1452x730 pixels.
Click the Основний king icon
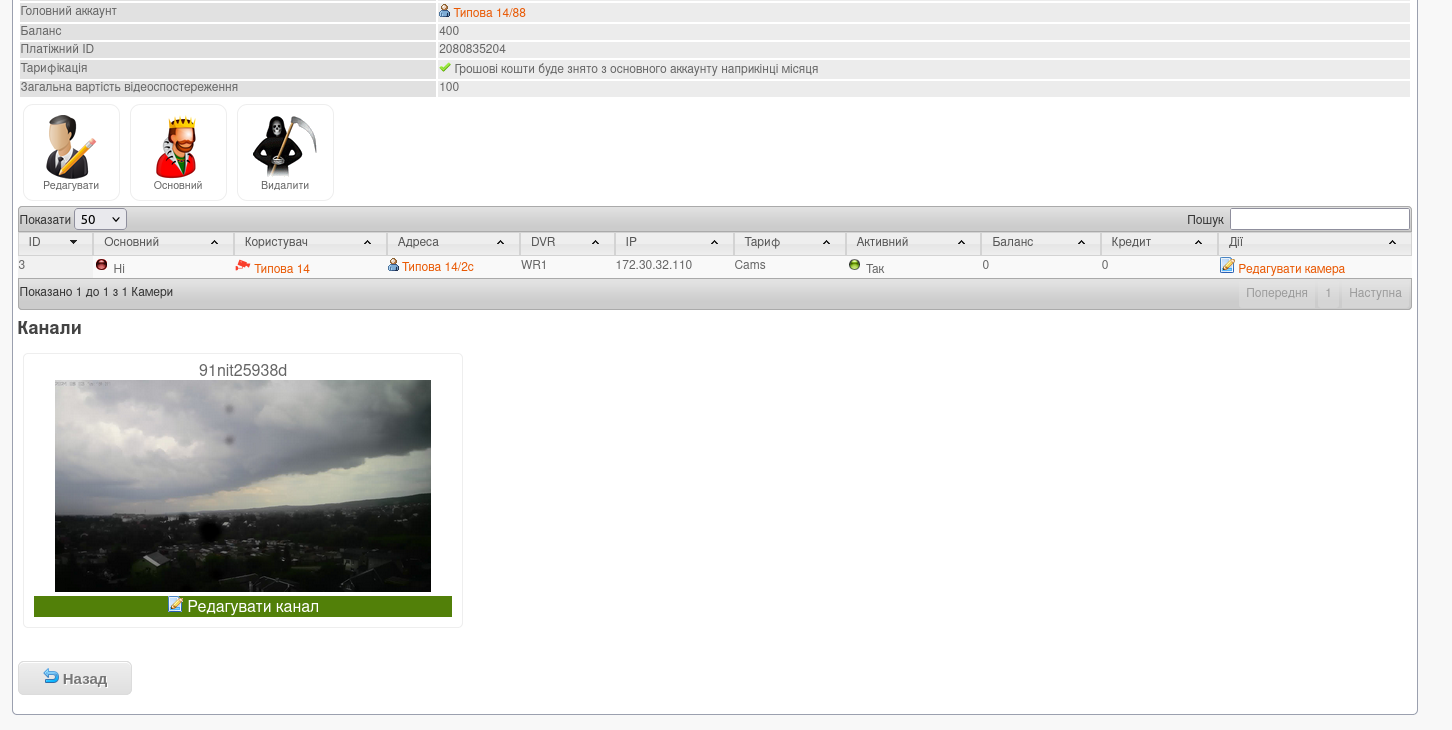click(178, 147)
